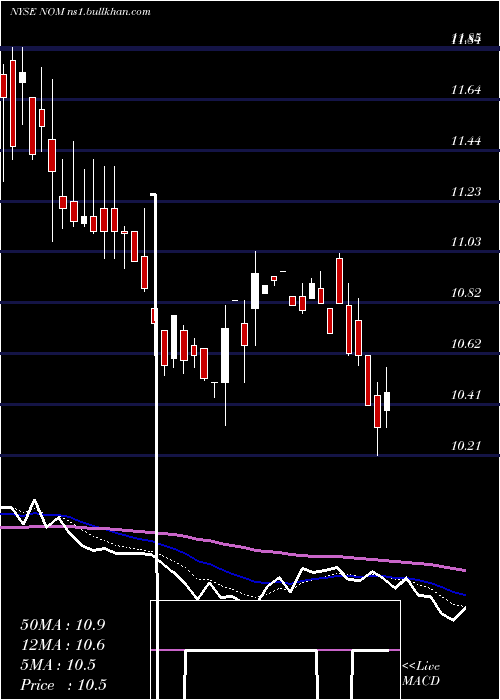
Task: Click the 10.62 price axis label
Action: [466, 344]
